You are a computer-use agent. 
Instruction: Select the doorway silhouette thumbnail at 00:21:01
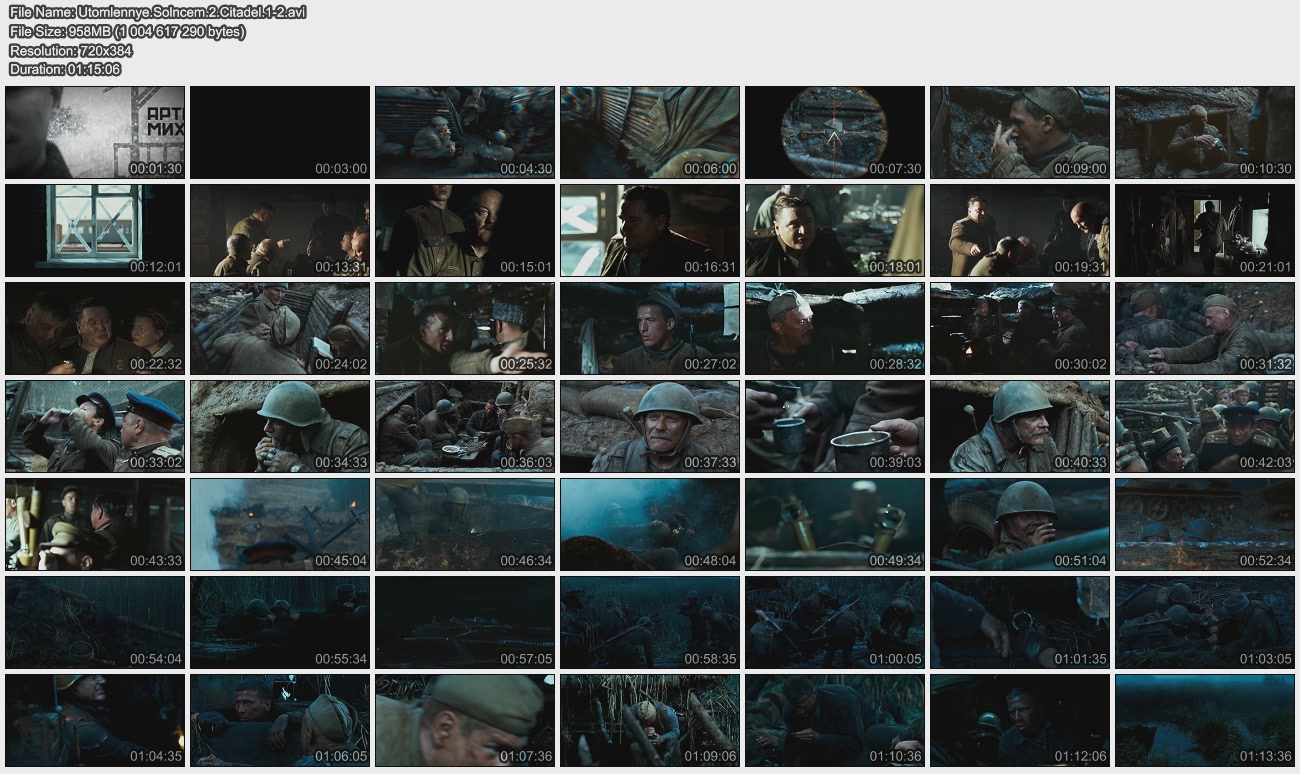point(1205,230)
